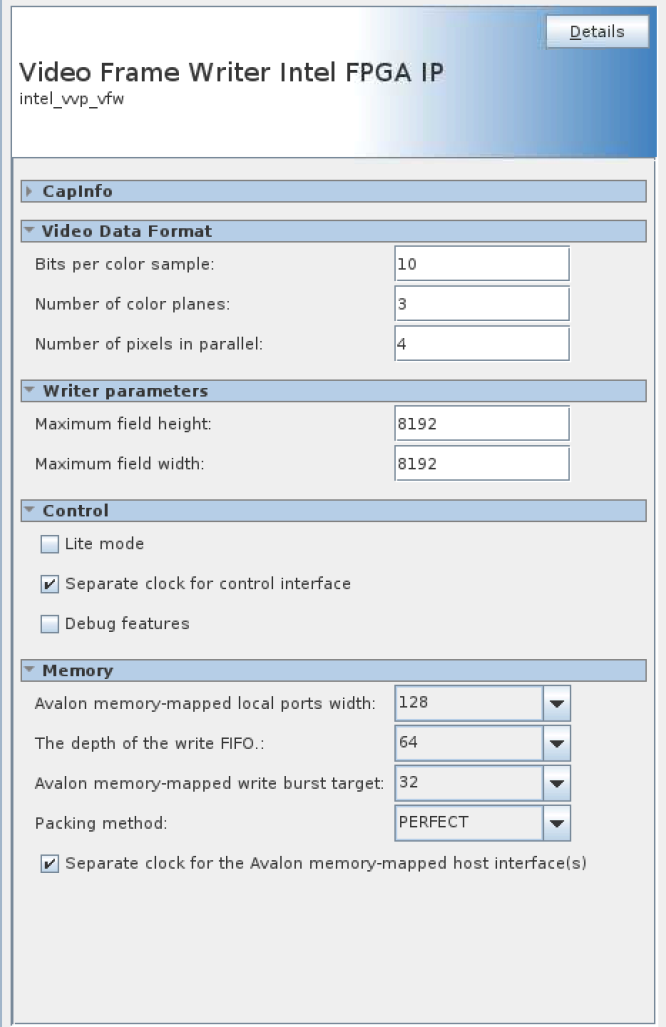The width and height of the screenshot is (666, 1027).
Task: Uncheck Separate clock for control interface
Action: [50, 584]
